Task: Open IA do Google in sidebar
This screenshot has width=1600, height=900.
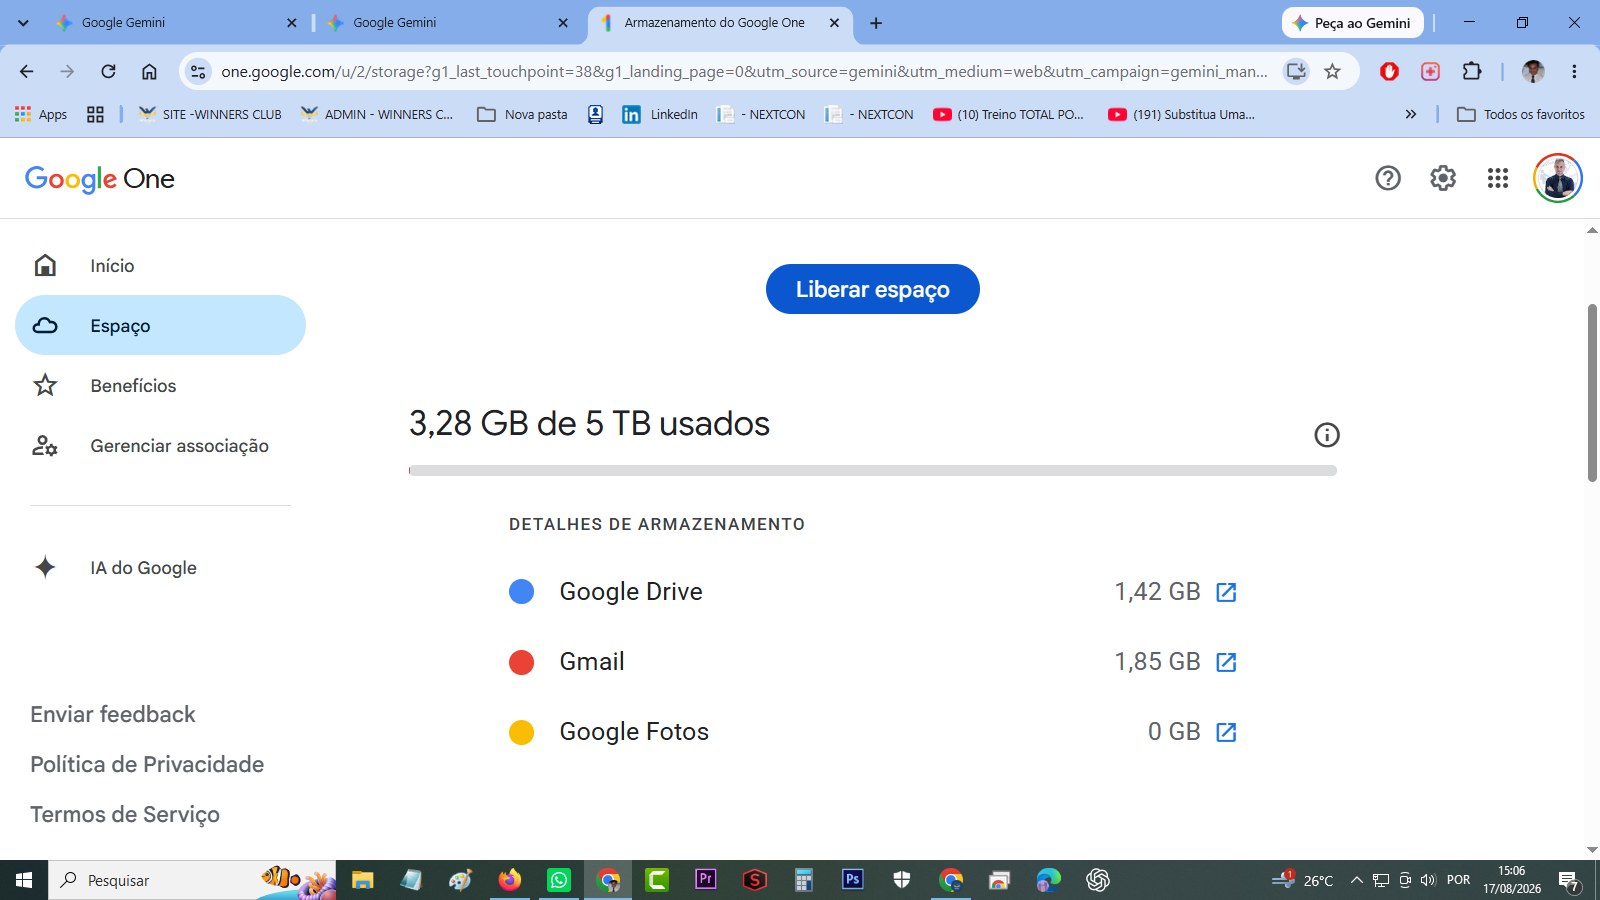Action: [160, 567]
